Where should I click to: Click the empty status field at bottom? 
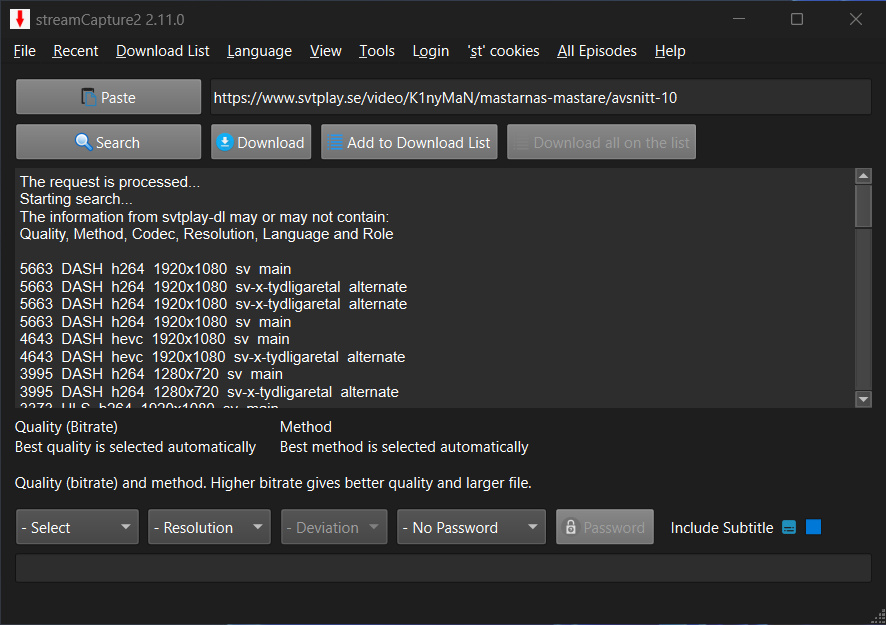443,568
